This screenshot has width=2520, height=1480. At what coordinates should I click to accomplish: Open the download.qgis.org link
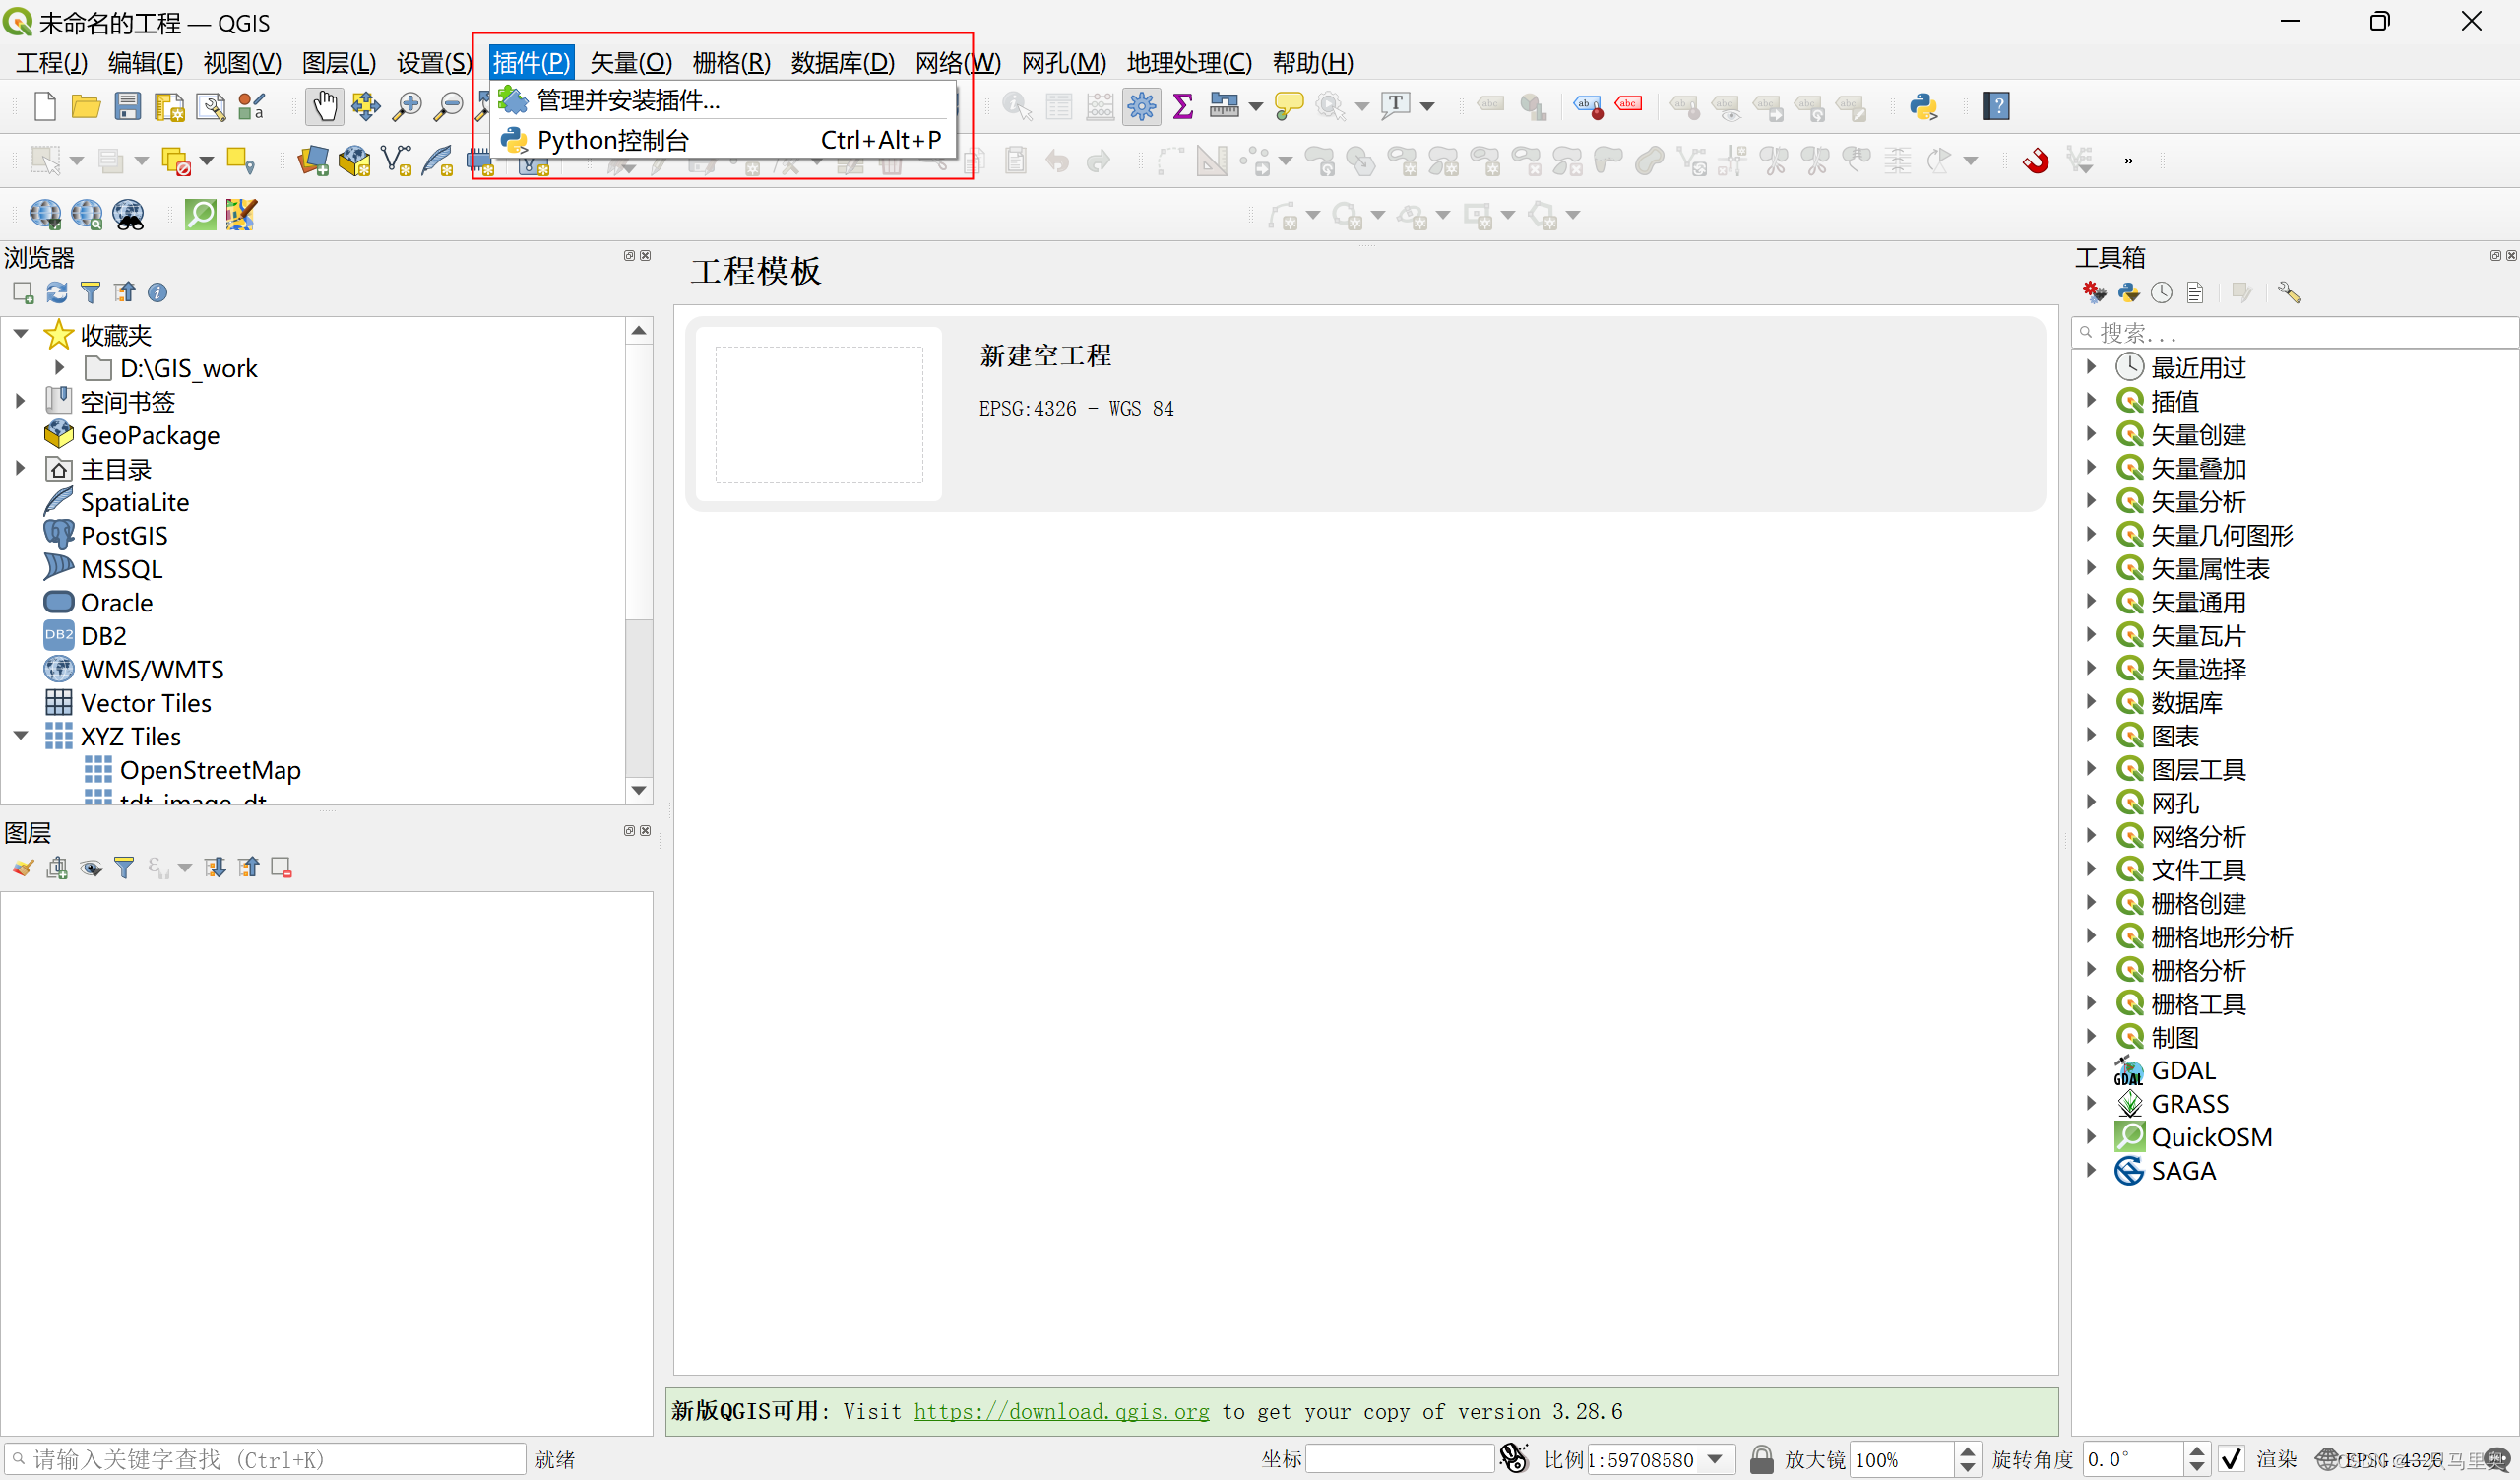point(1061,1411)
